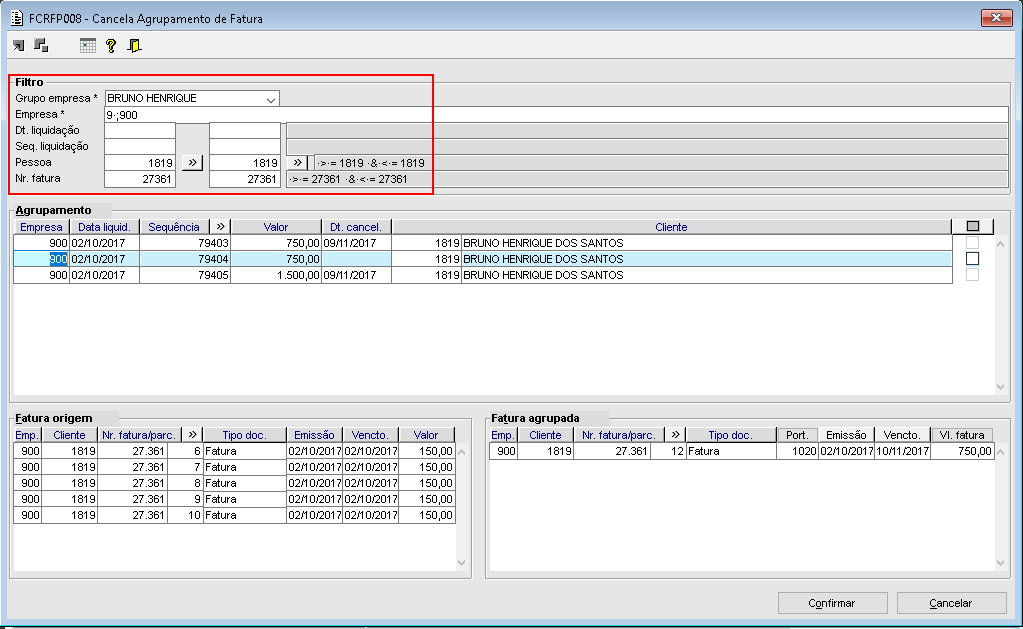
Task: Check the box for sequence 79403 row
Action: pos(973,243)
